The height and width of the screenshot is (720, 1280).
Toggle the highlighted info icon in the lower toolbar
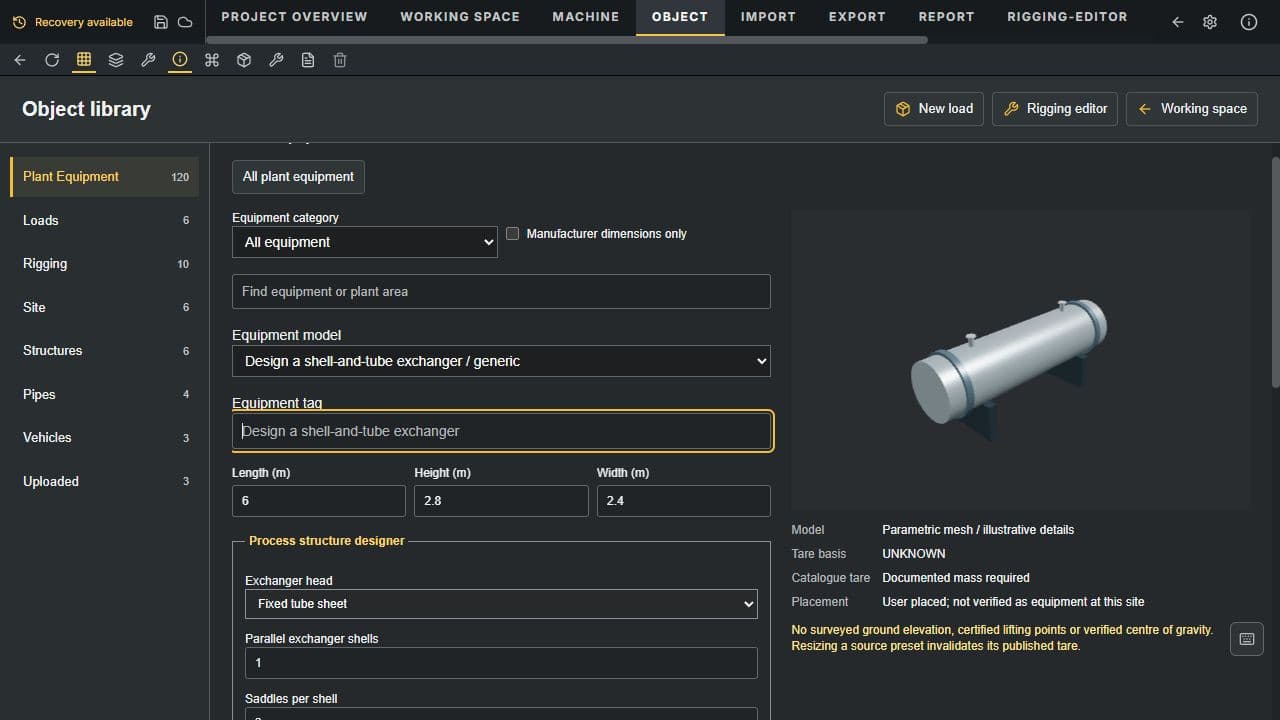(180, 60)
